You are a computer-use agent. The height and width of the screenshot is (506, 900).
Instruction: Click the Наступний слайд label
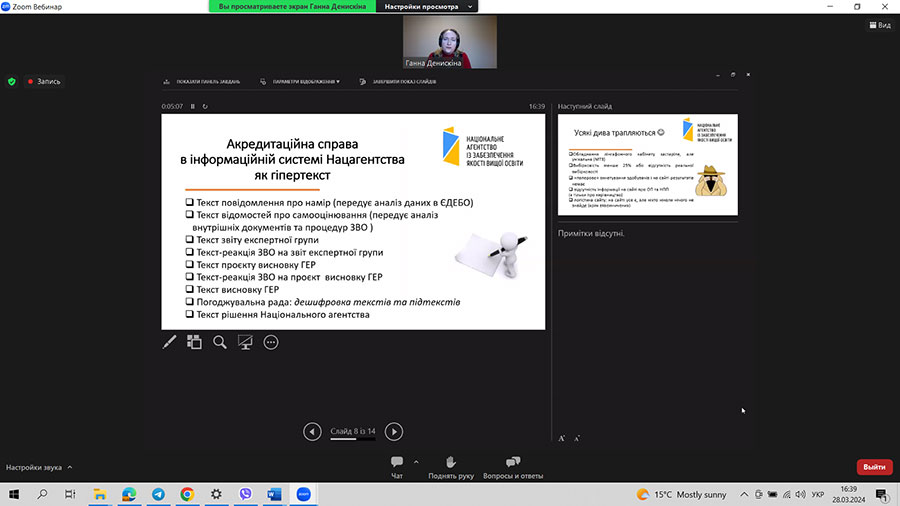(585, 106)
